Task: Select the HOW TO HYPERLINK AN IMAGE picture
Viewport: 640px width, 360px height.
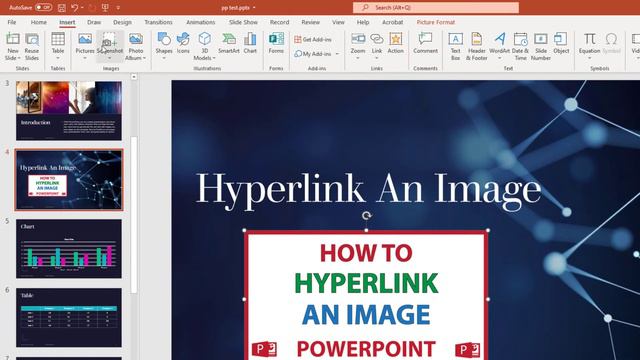Action: point(366,296)
